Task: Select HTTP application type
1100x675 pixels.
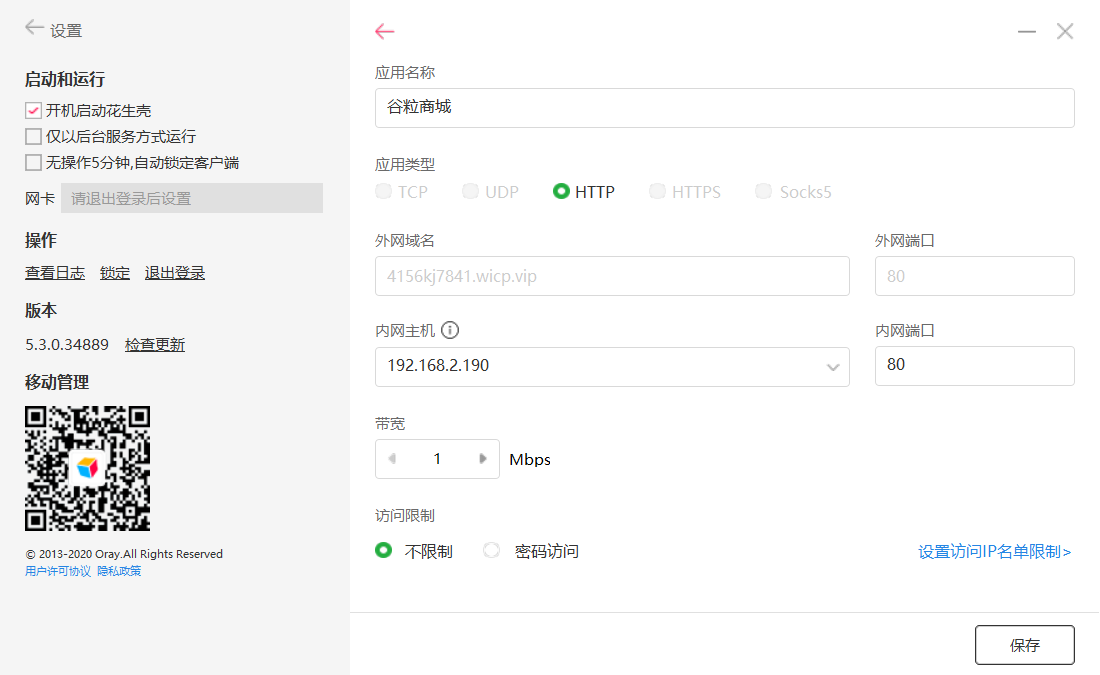Action: click(x=561, y=192)
